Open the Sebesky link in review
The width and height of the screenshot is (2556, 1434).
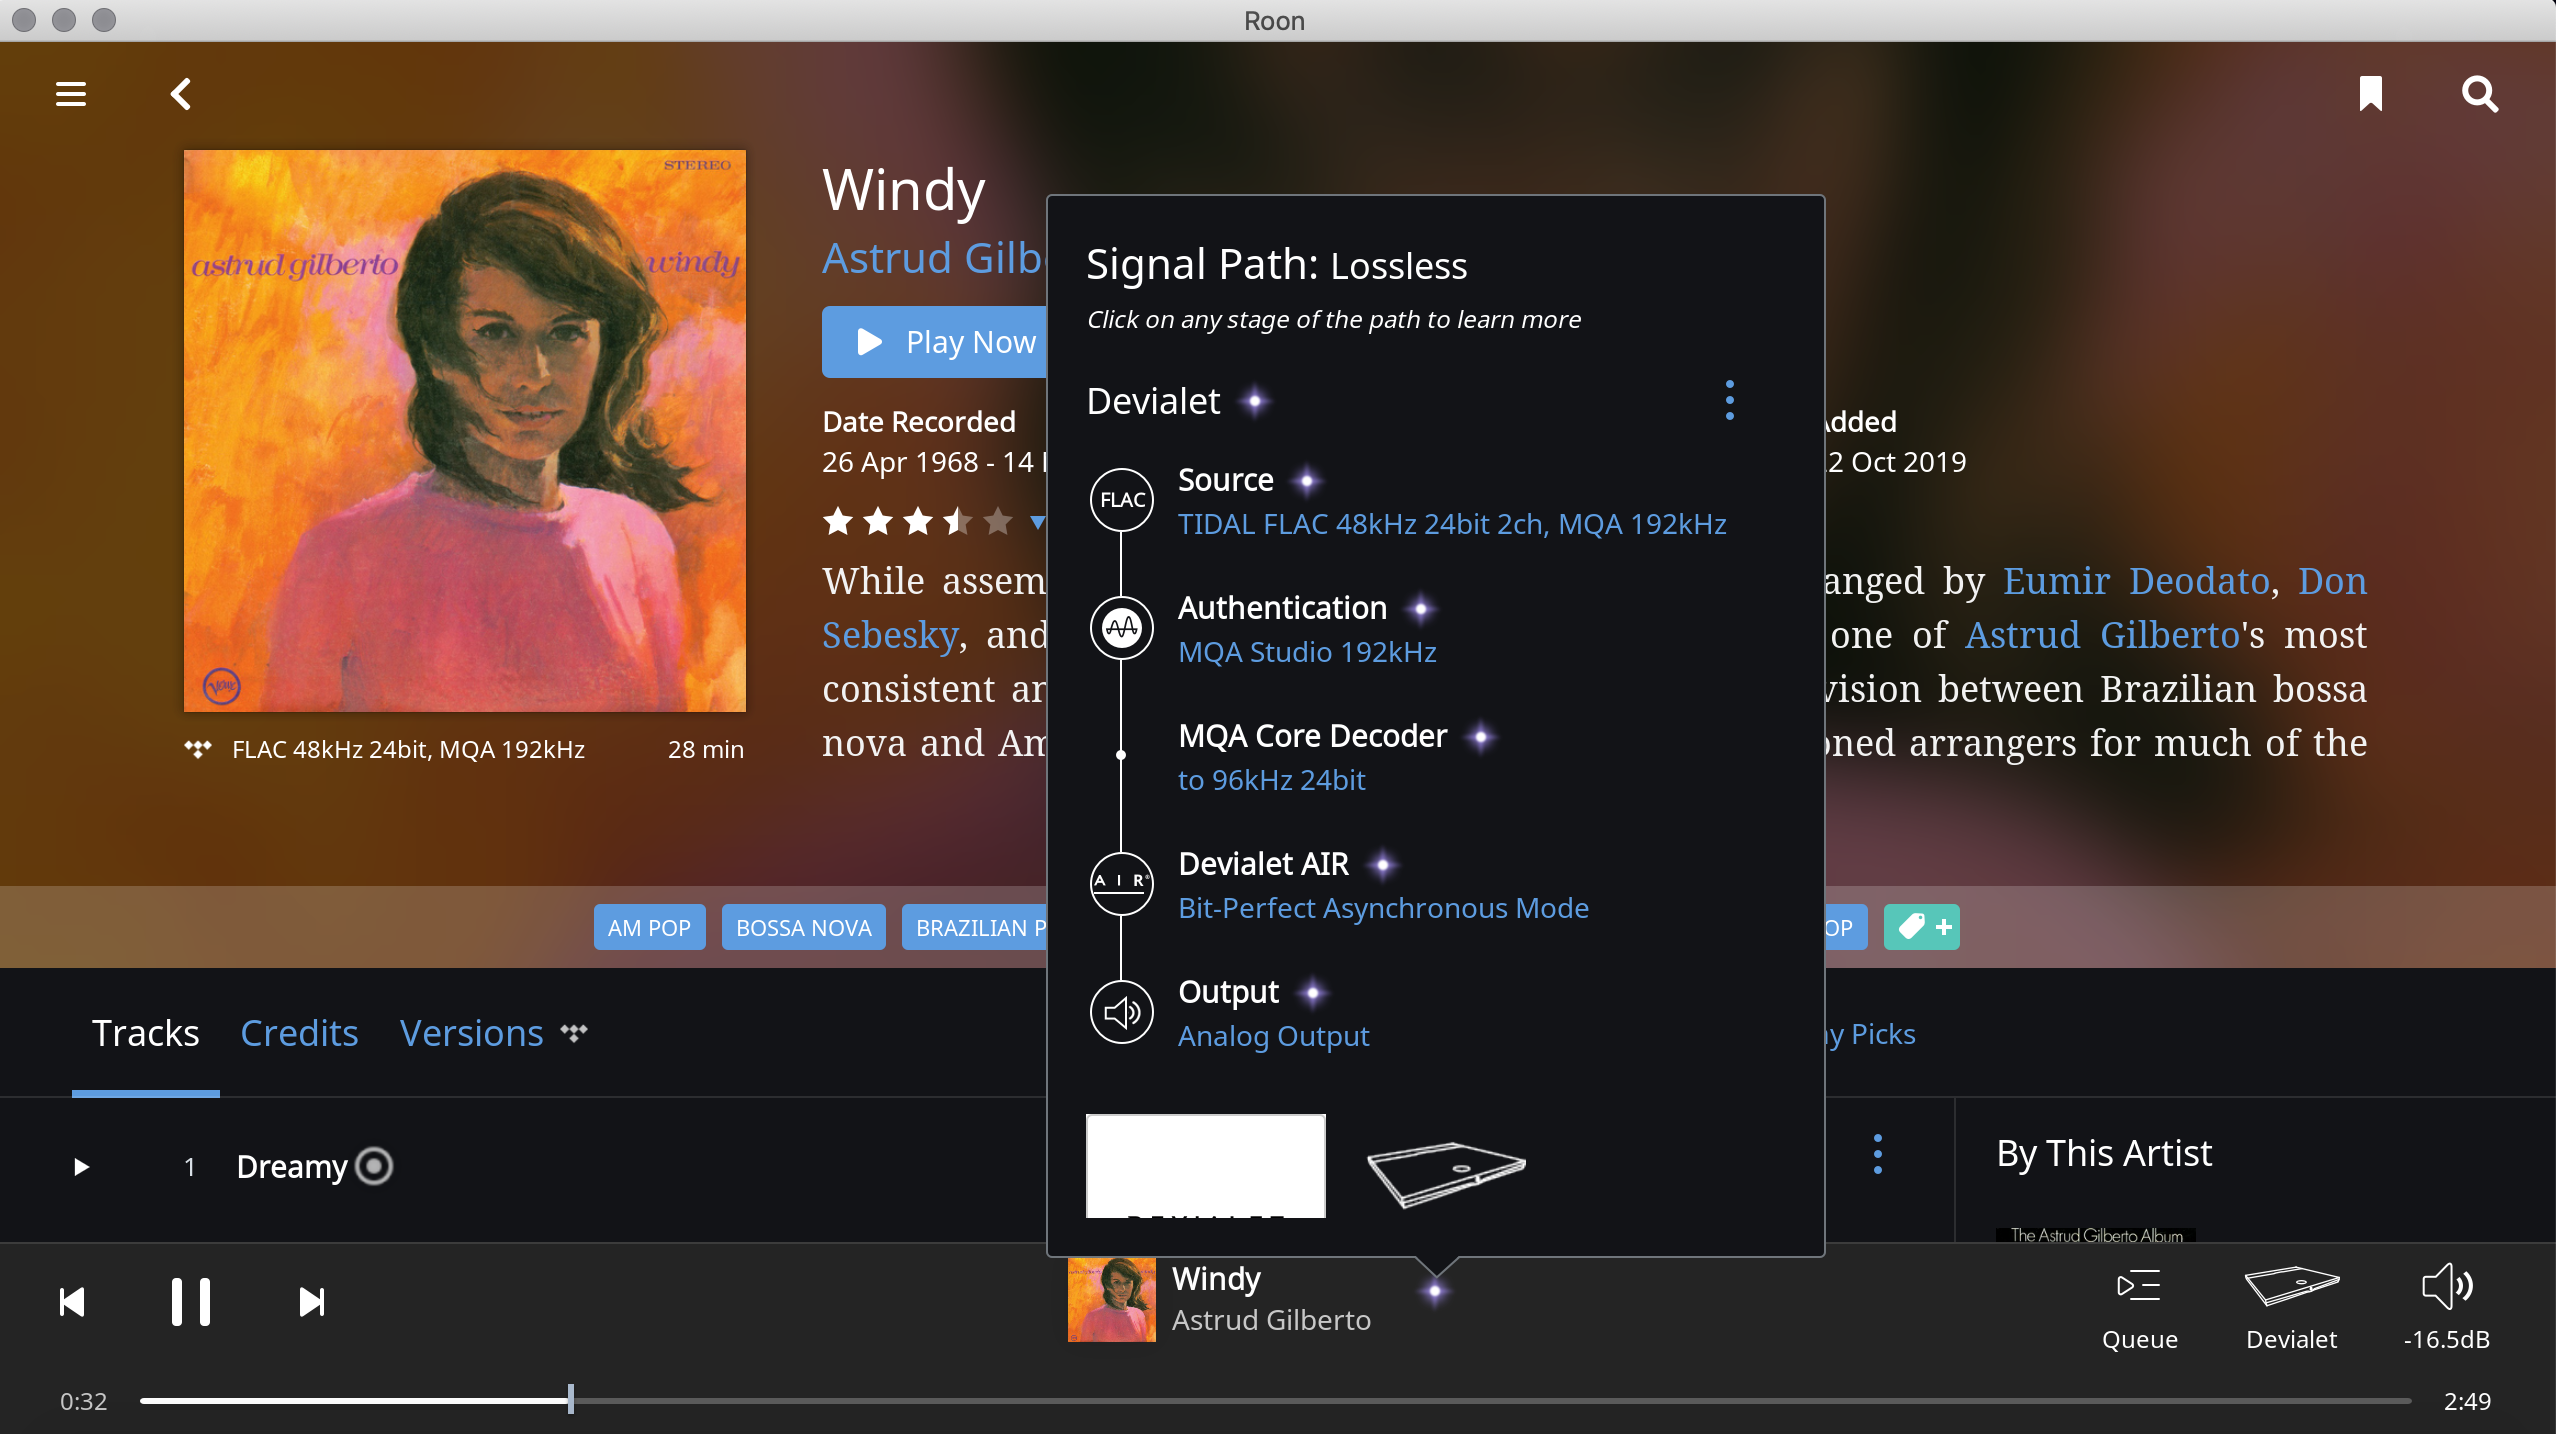pos(890,635)
